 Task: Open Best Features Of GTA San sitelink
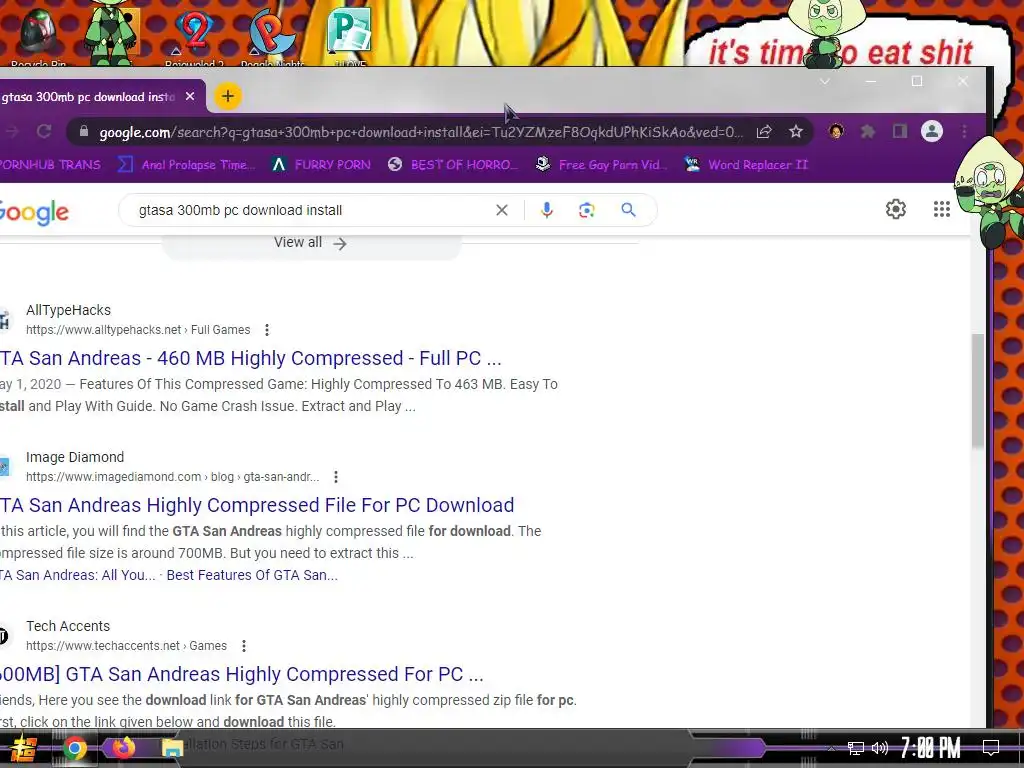(x=252, y=575)
